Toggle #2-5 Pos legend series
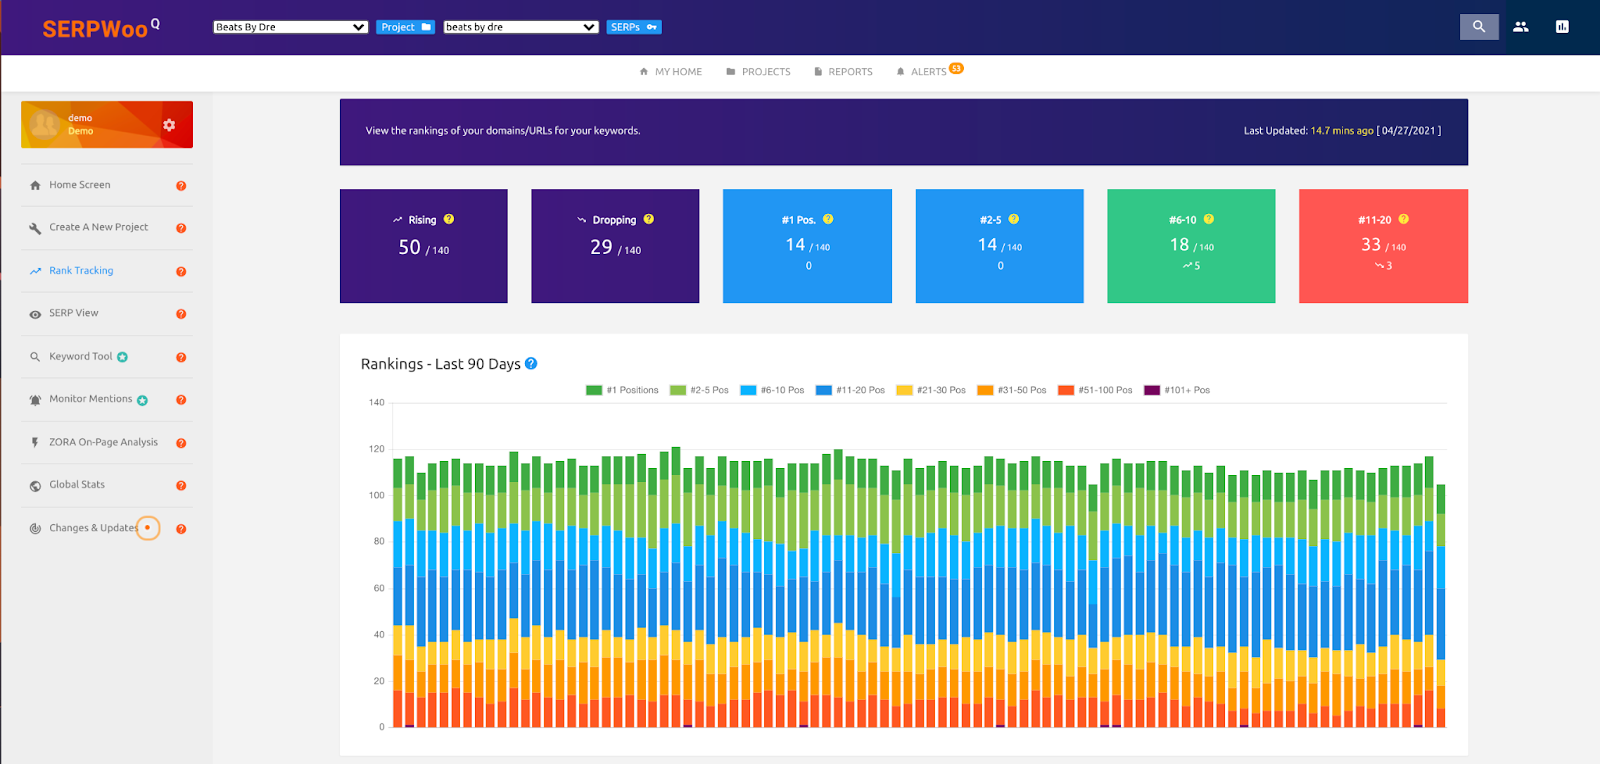The width and height of the screenshot is (1600, 764). (699, 390)
